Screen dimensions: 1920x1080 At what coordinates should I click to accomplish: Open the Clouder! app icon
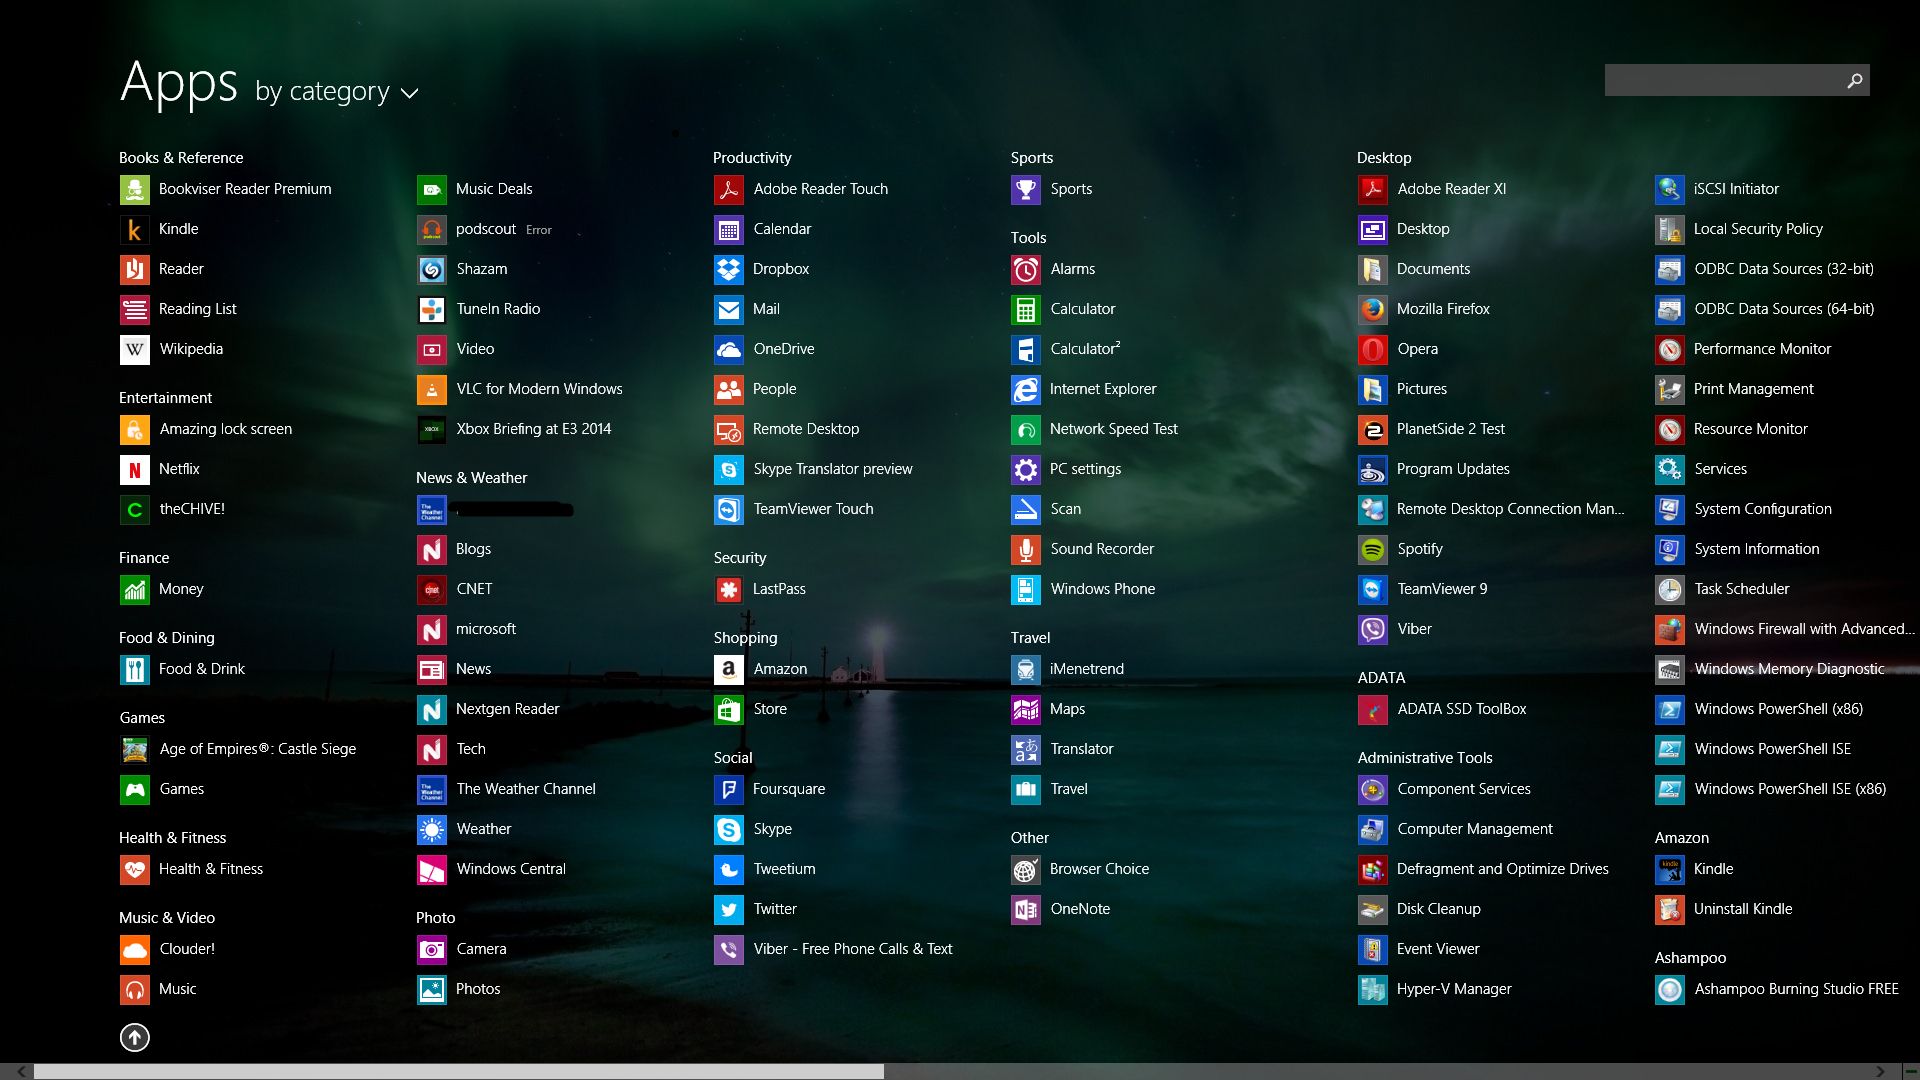point(134,950)
